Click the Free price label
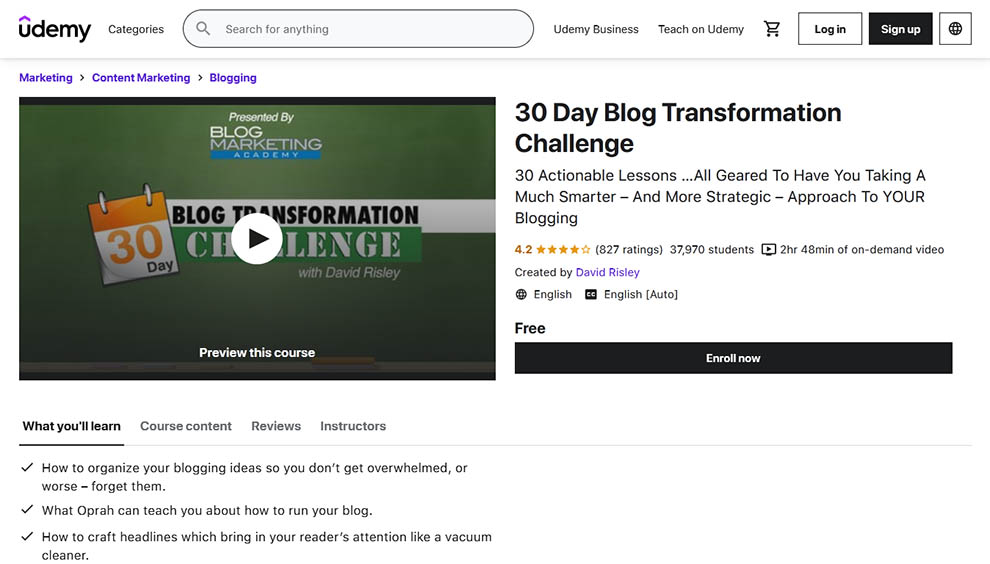The width and height of the screenshot is (990, 564). pyautogui.click(x=530, y=328)
